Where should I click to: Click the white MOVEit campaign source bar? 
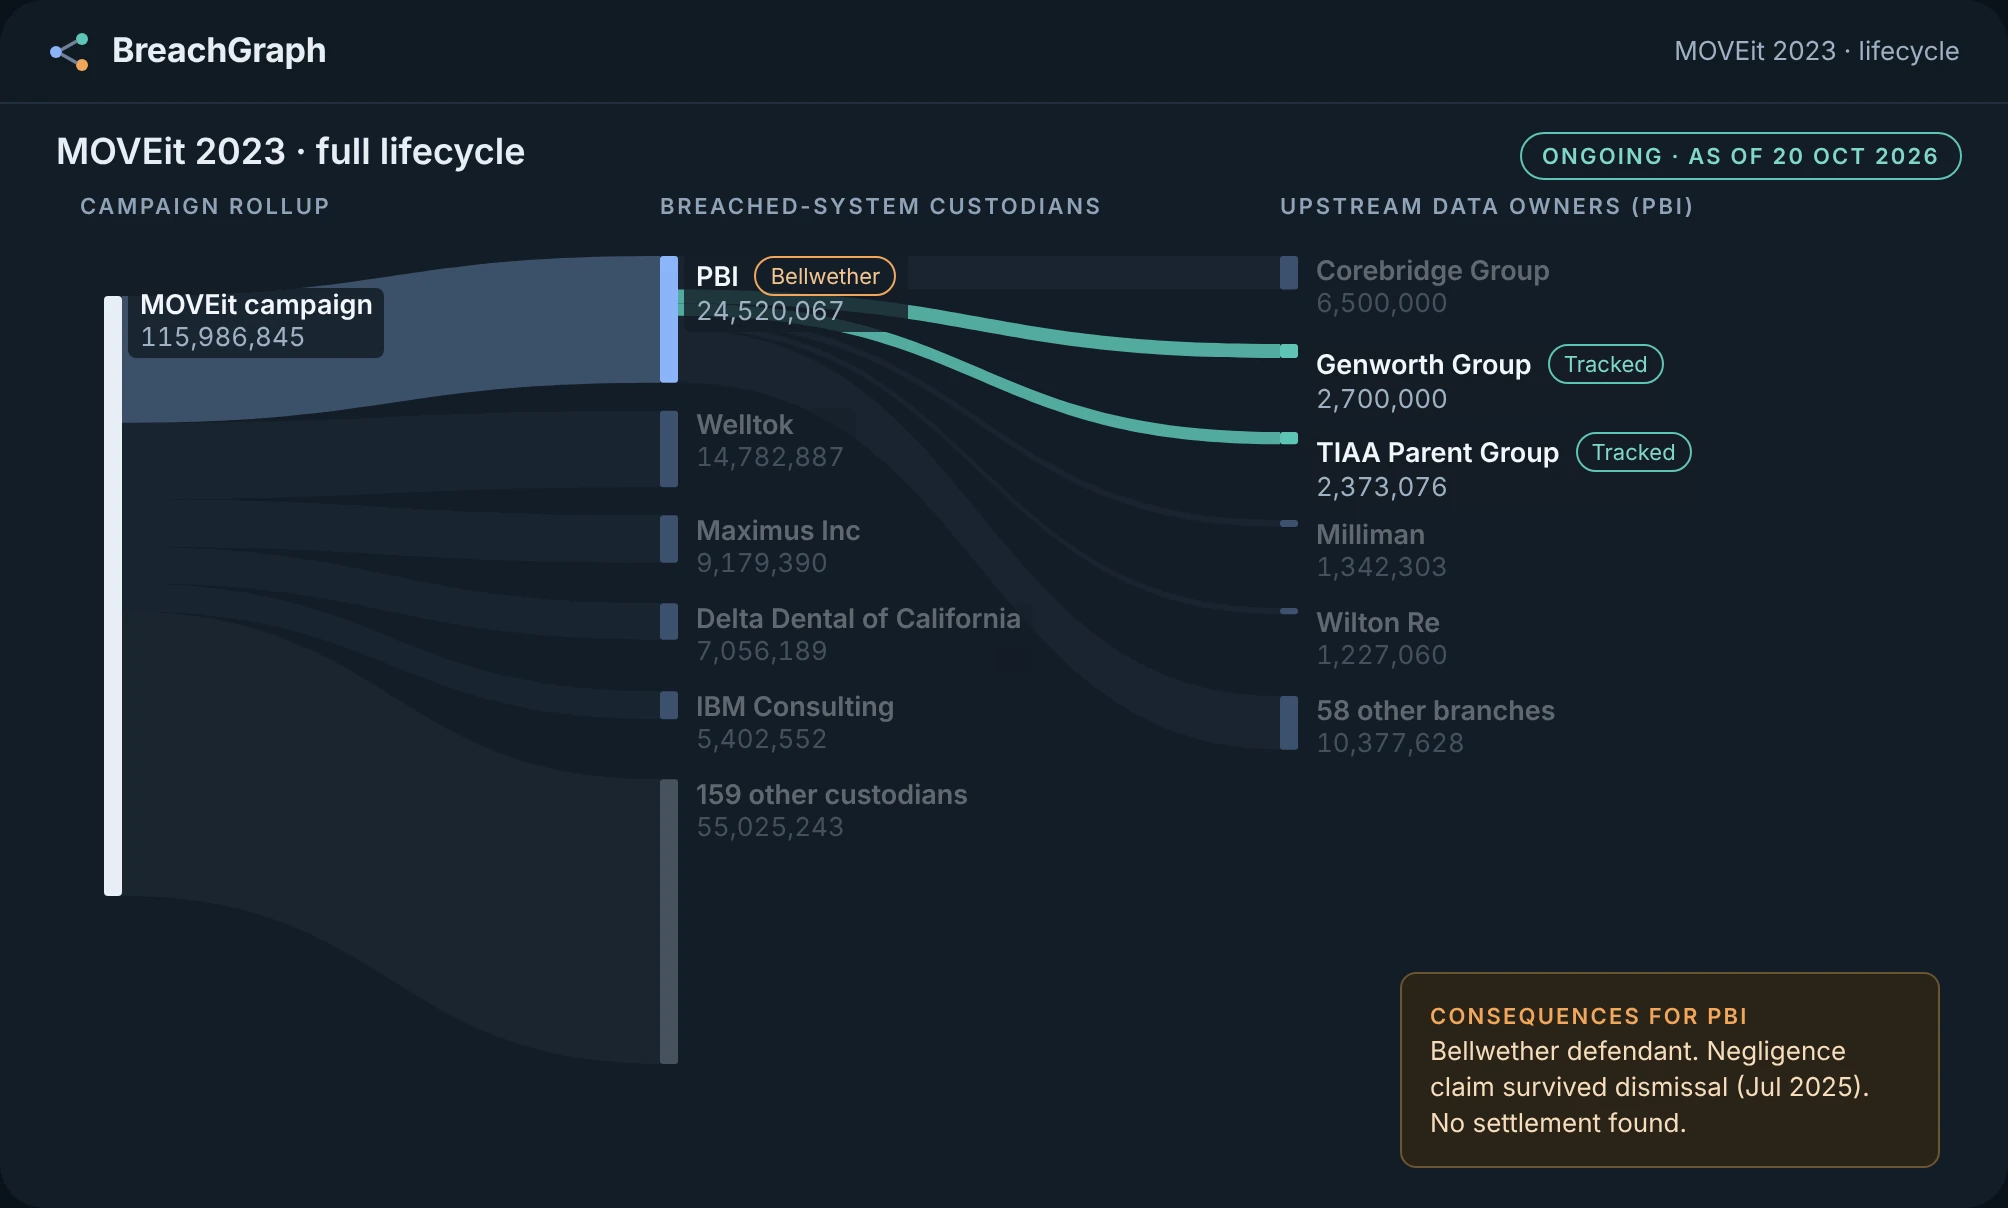coord(113,596)
